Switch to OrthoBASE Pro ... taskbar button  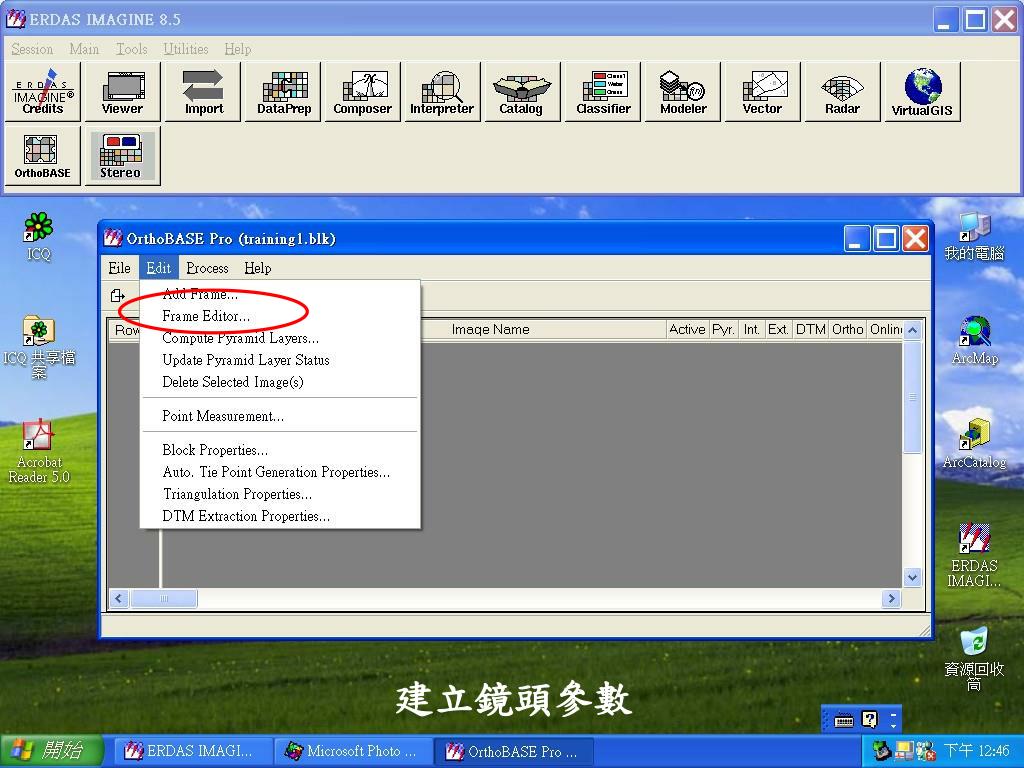pyautogui.click(x=514, y=752)
